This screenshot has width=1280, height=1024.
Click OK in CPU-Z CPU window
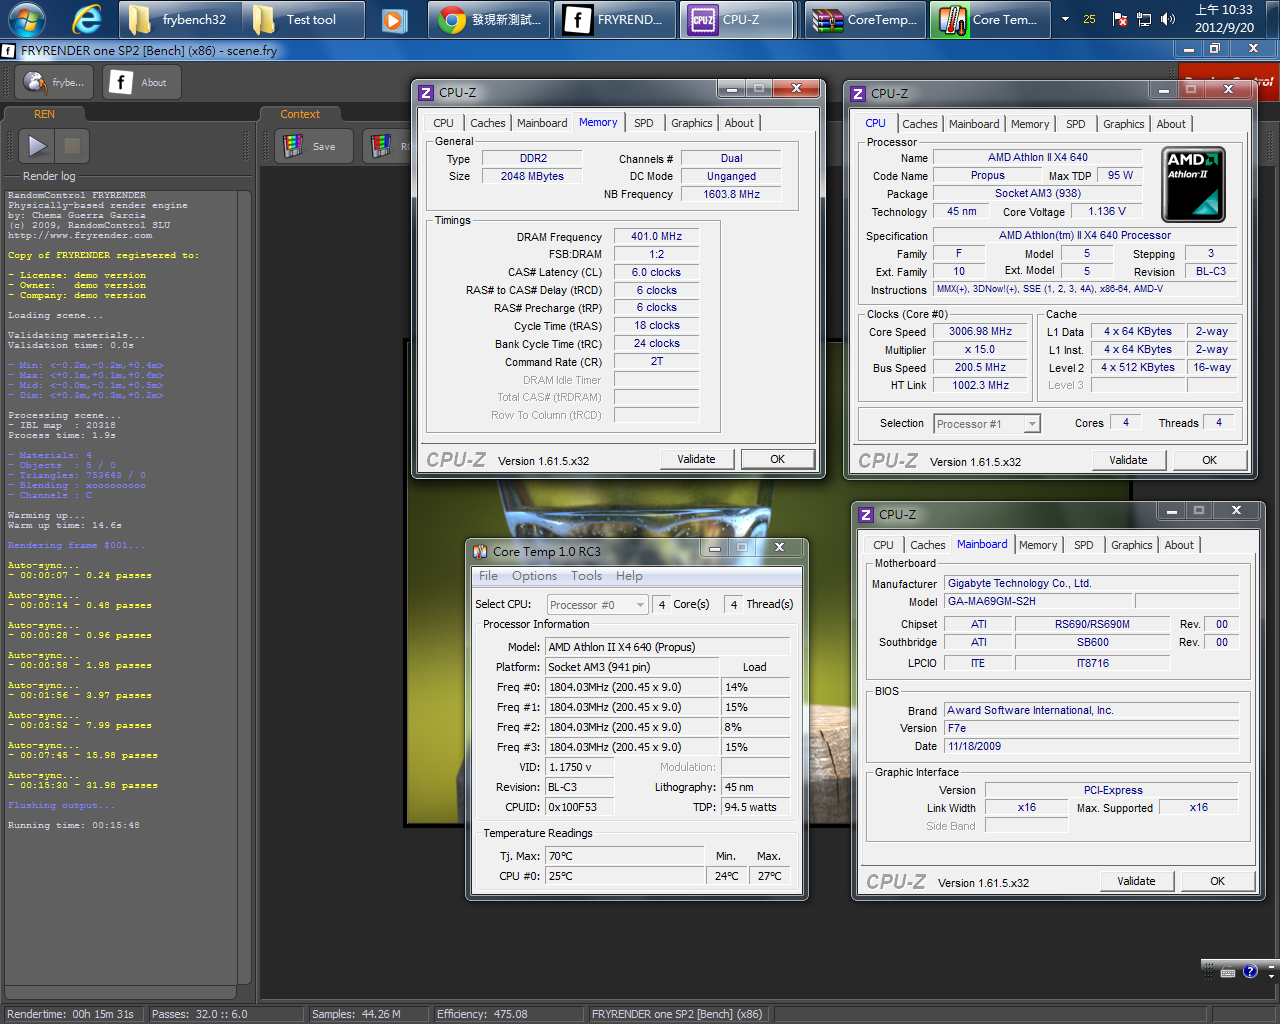click(x=1210, y=460)
